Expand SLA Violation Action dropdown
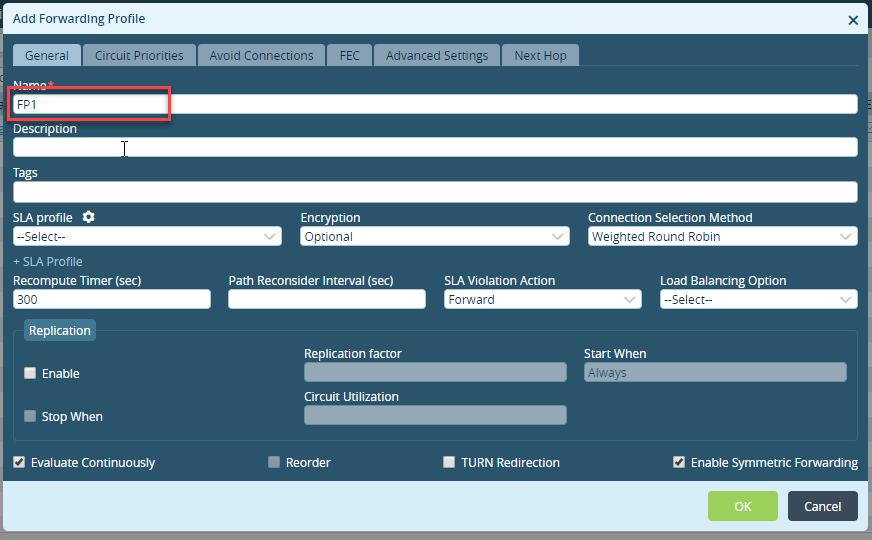 point(543,299)
